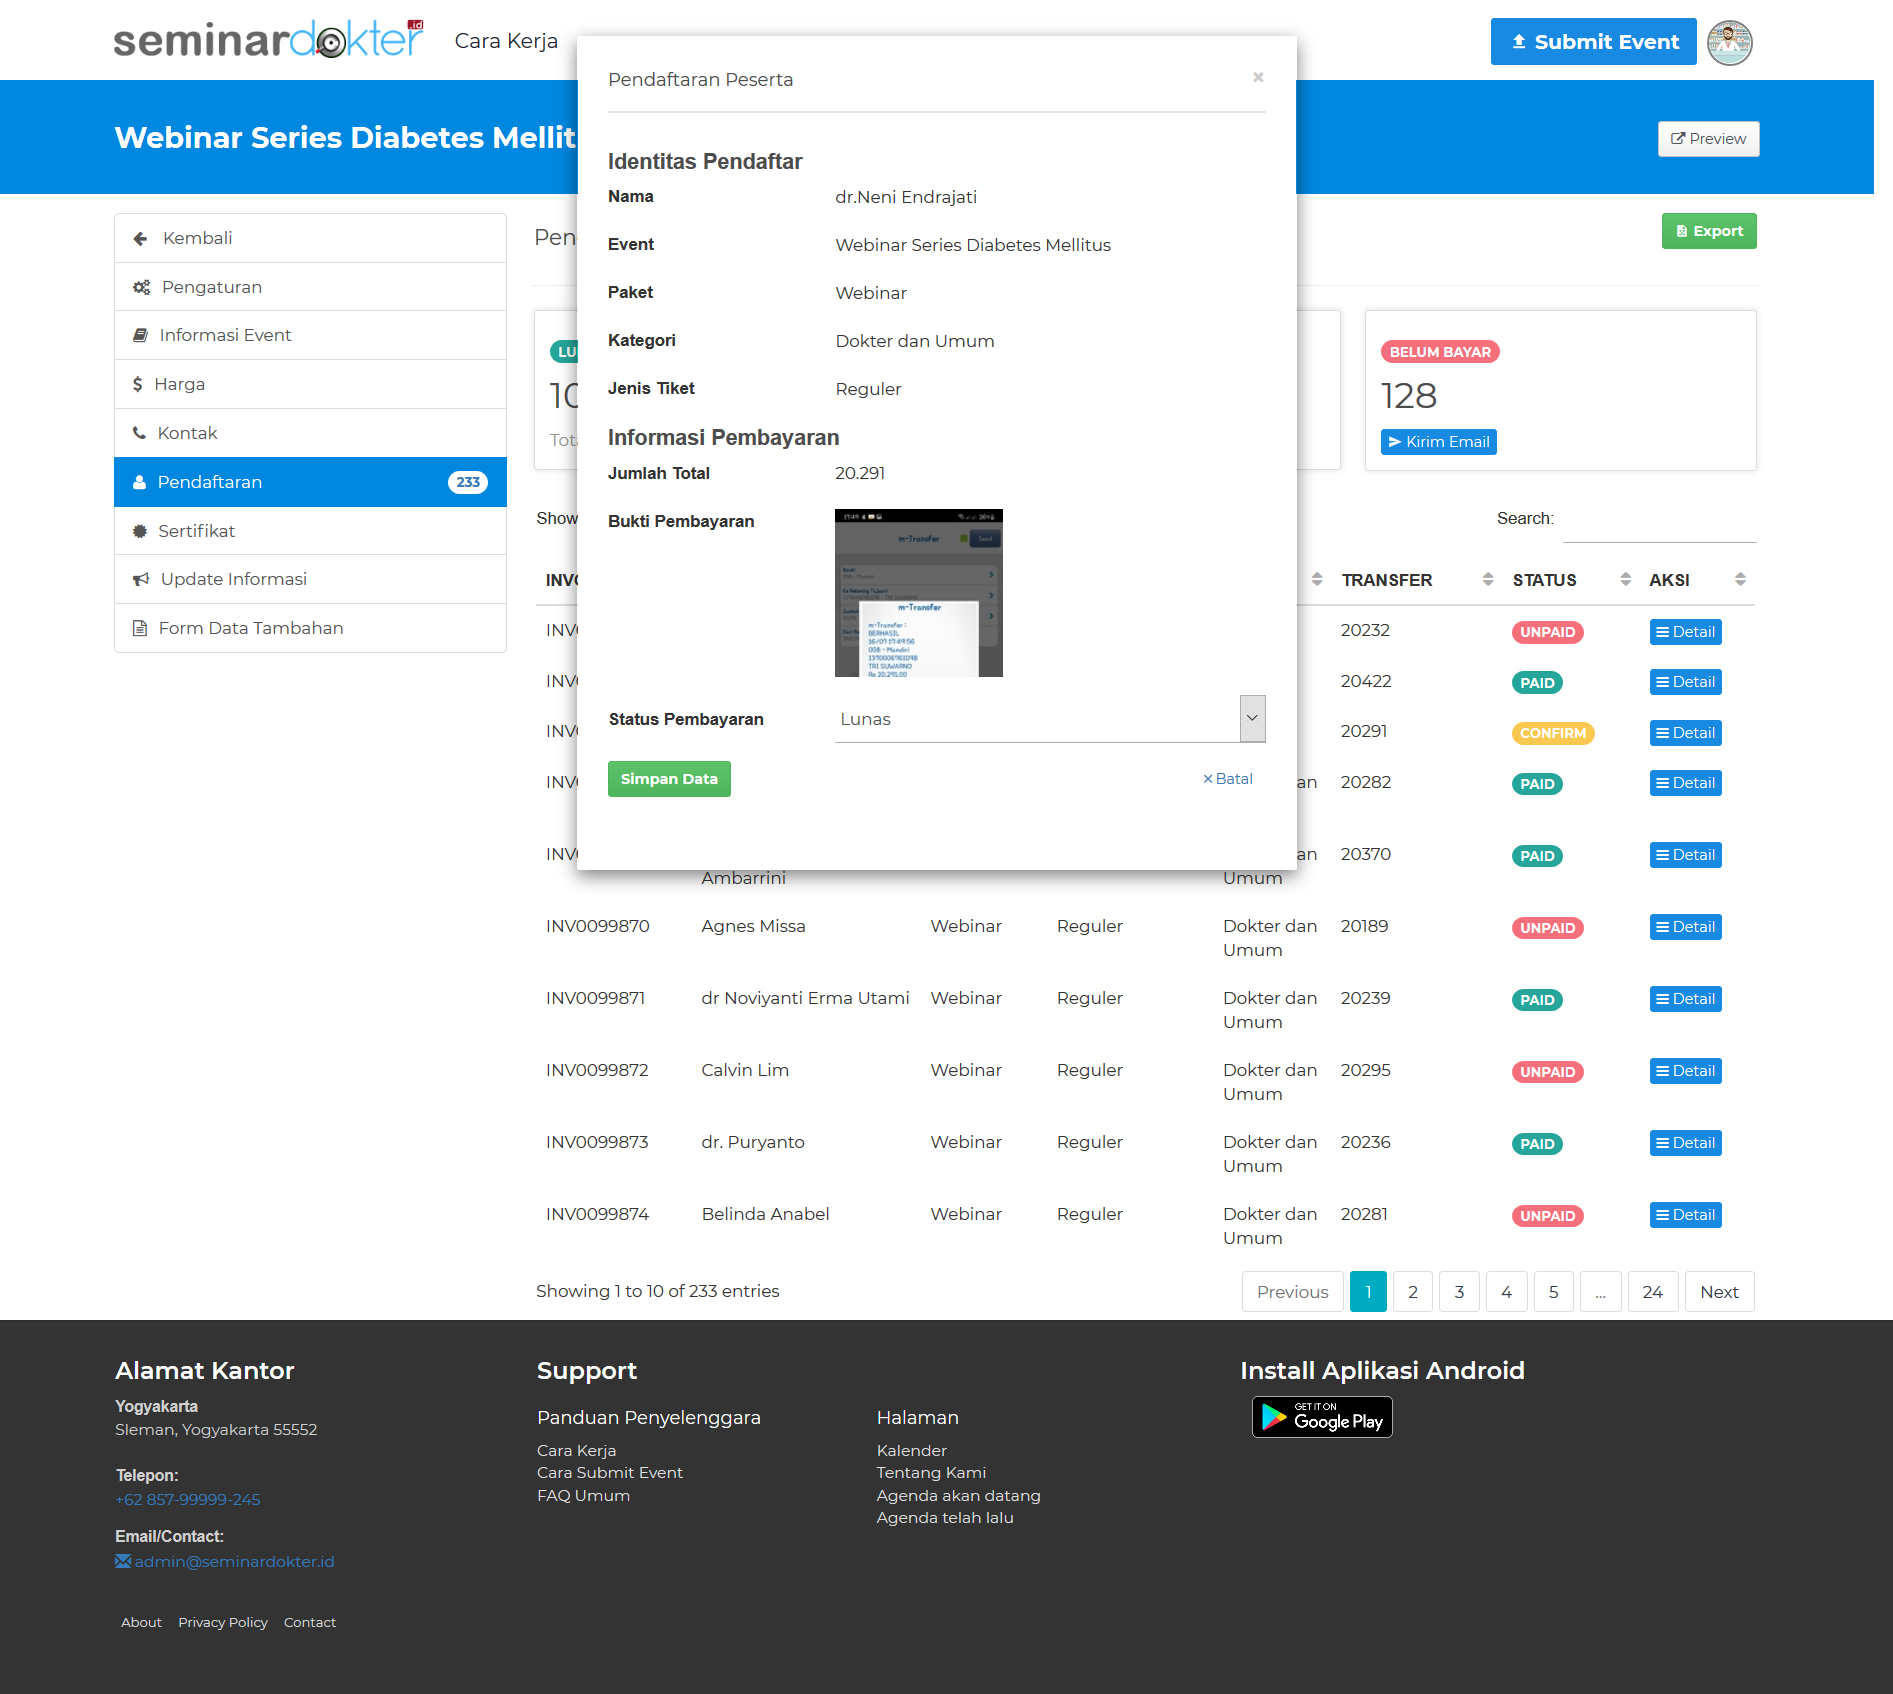Click the Submit Event upload button
The image size is (1893, 1694).
pos(1593,42)
